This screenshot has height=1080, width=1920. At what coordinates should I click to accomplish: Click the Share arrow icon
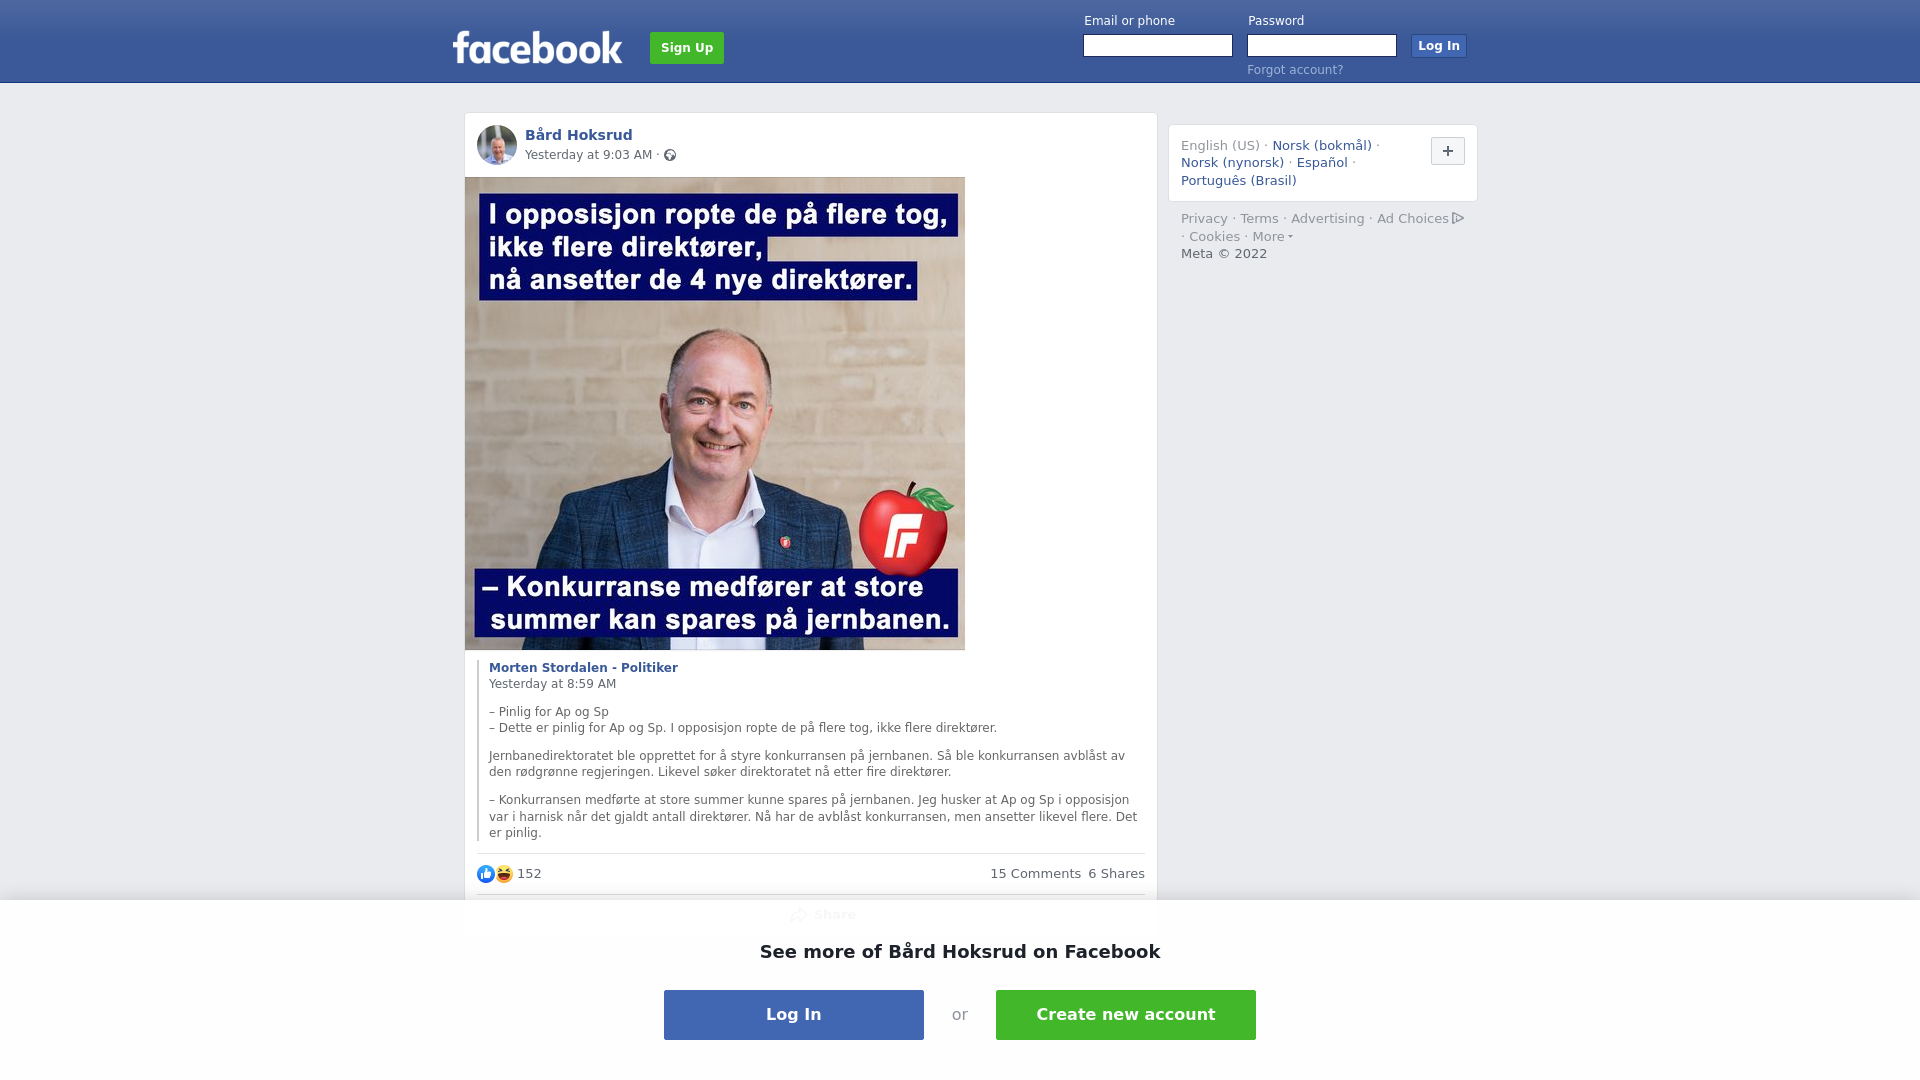pos(798,915)
